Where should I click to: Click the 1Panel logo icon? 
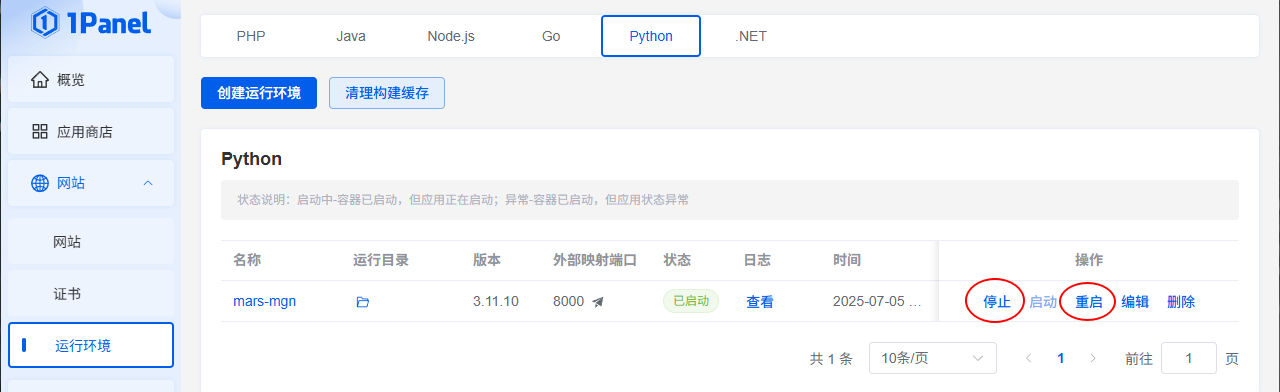pos(45,21)
